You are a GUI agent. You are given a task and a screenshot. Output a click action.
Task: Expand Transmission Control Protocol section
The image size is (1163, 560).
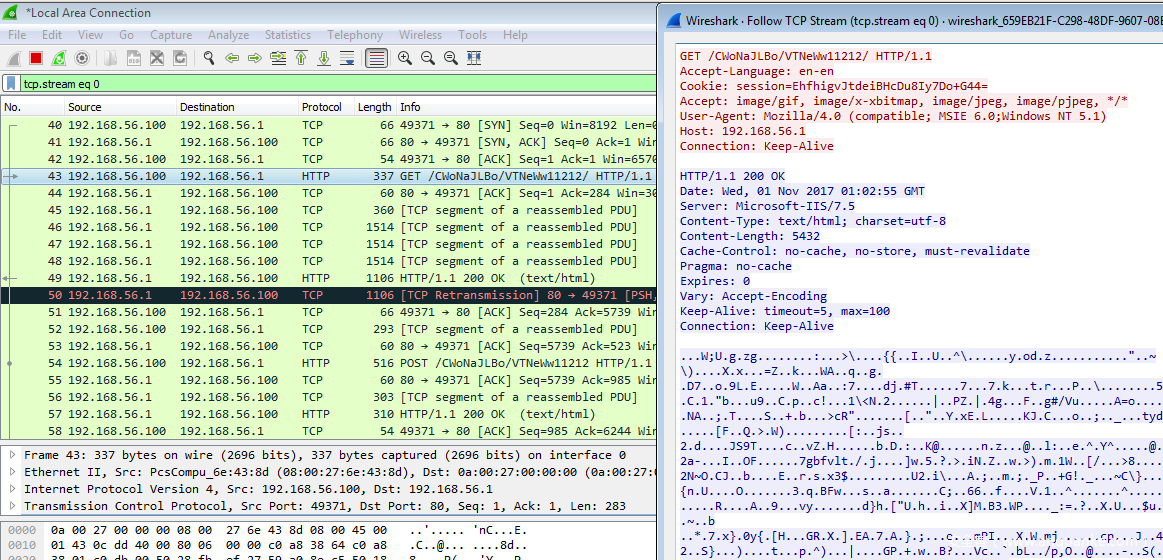12,506
